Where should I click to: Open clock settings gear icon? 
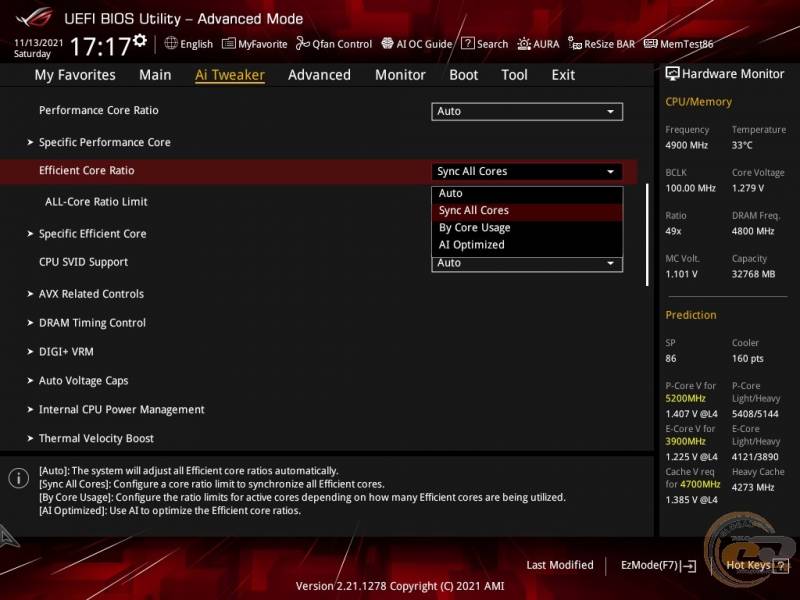(140, 40)
